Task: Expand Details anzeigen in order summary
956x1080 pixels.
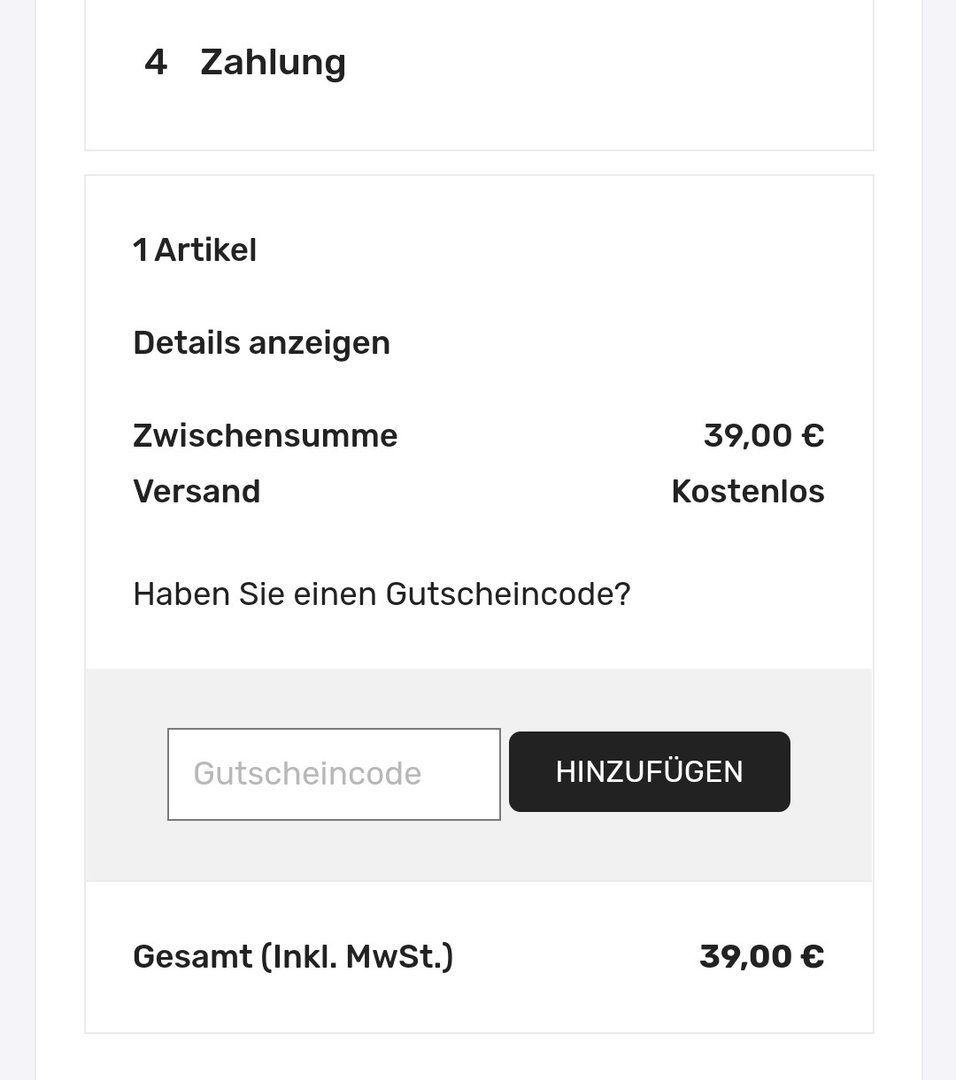Action: (x=262, y=343)
